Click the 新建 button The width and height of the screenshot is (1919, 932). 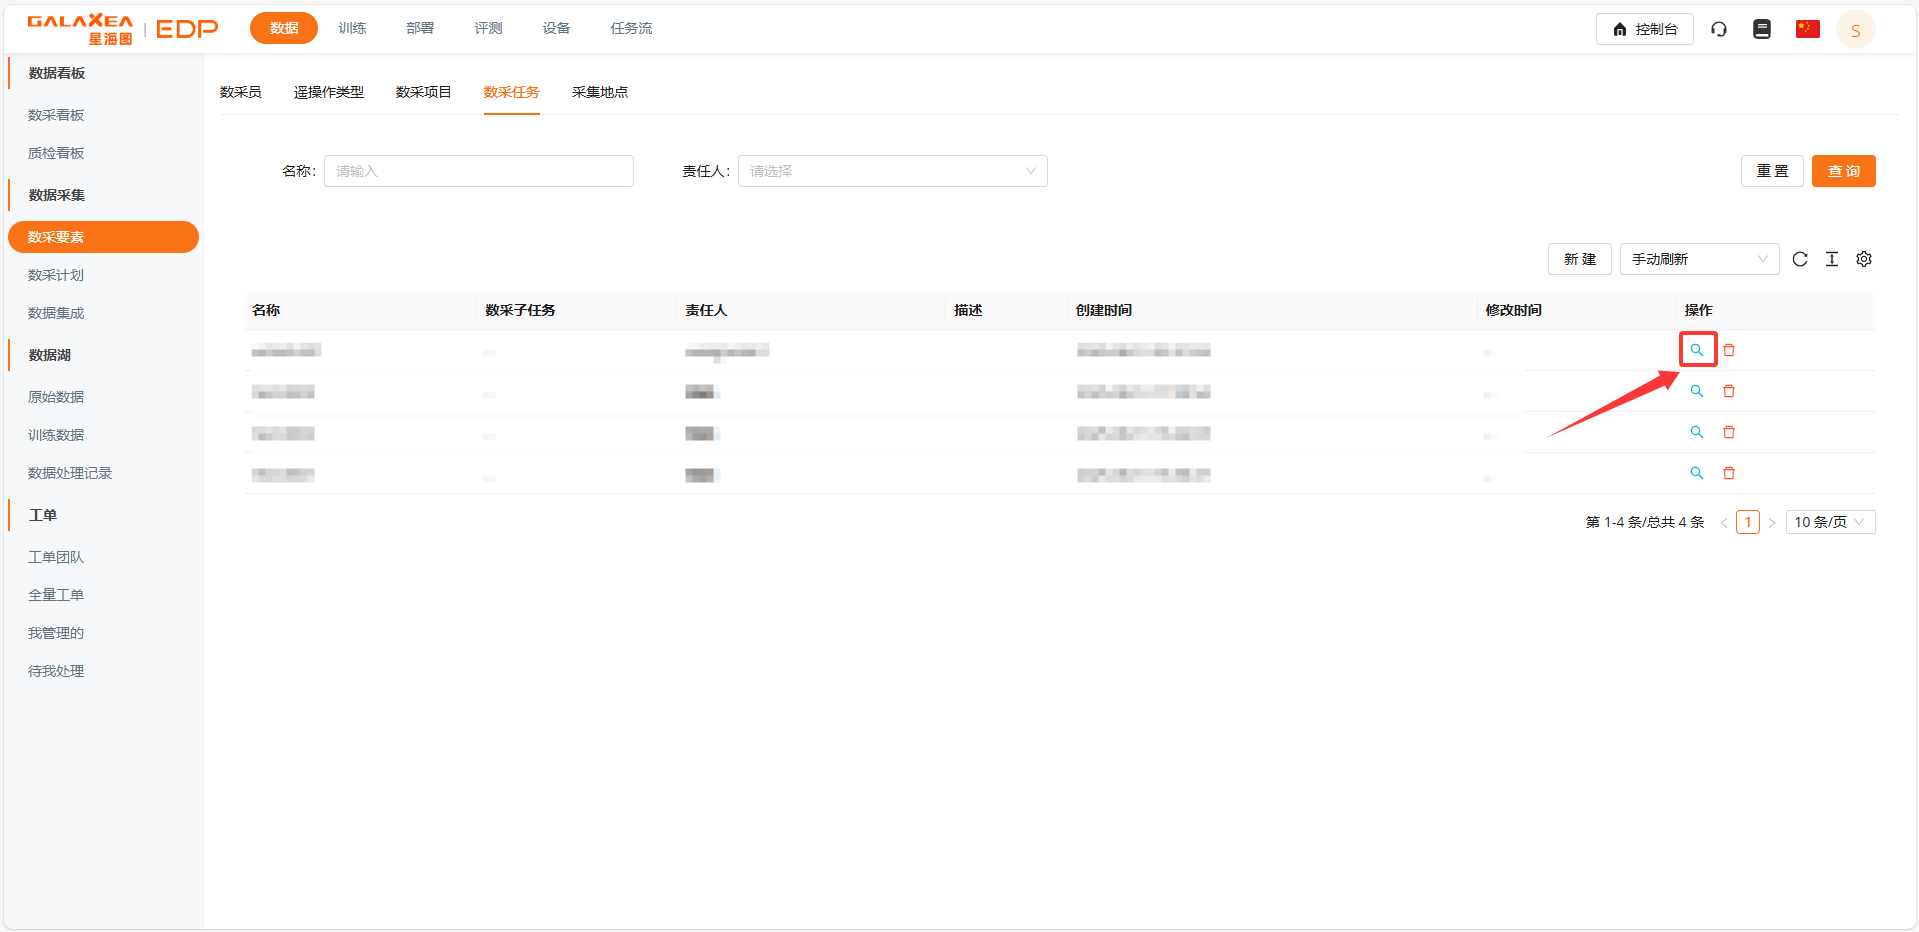pyautogui.click(x=1579, y=259)
